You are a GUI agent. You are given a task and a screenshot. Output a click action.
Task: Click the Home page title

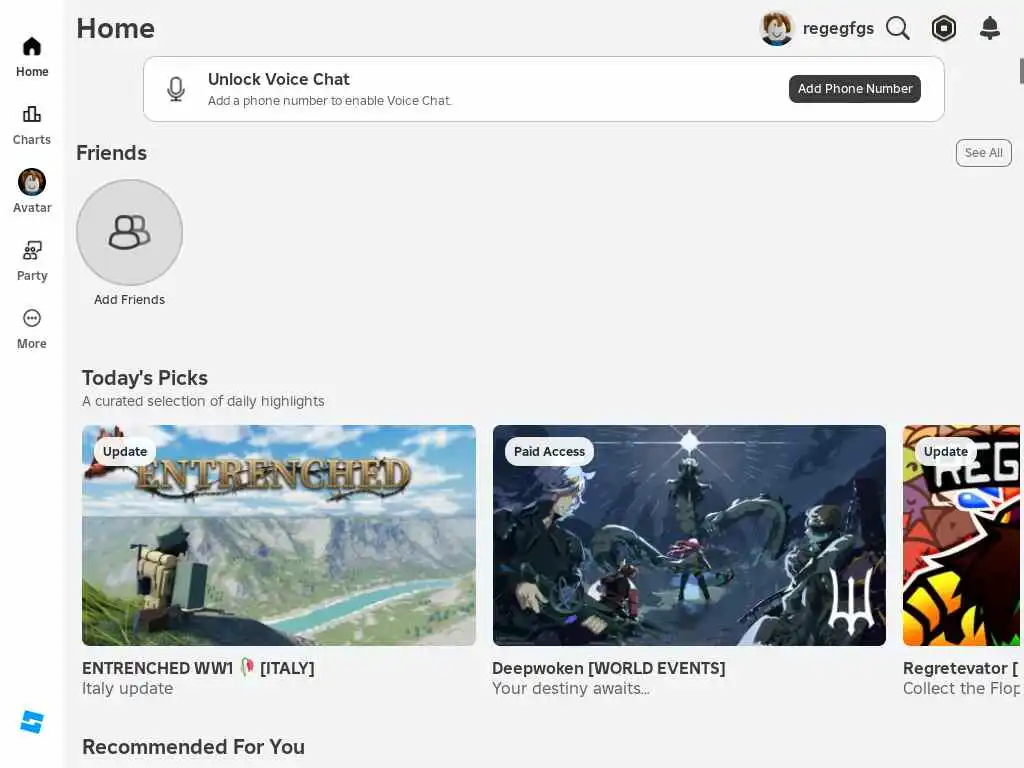[116, 29]
